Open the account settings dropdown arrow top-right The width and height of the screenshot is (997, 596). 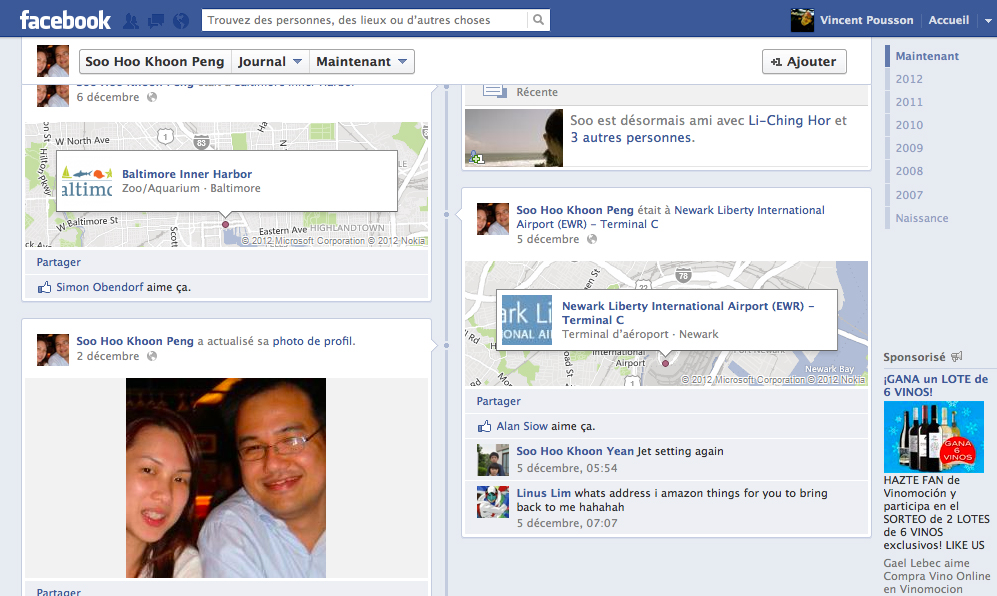click(988, 19)
